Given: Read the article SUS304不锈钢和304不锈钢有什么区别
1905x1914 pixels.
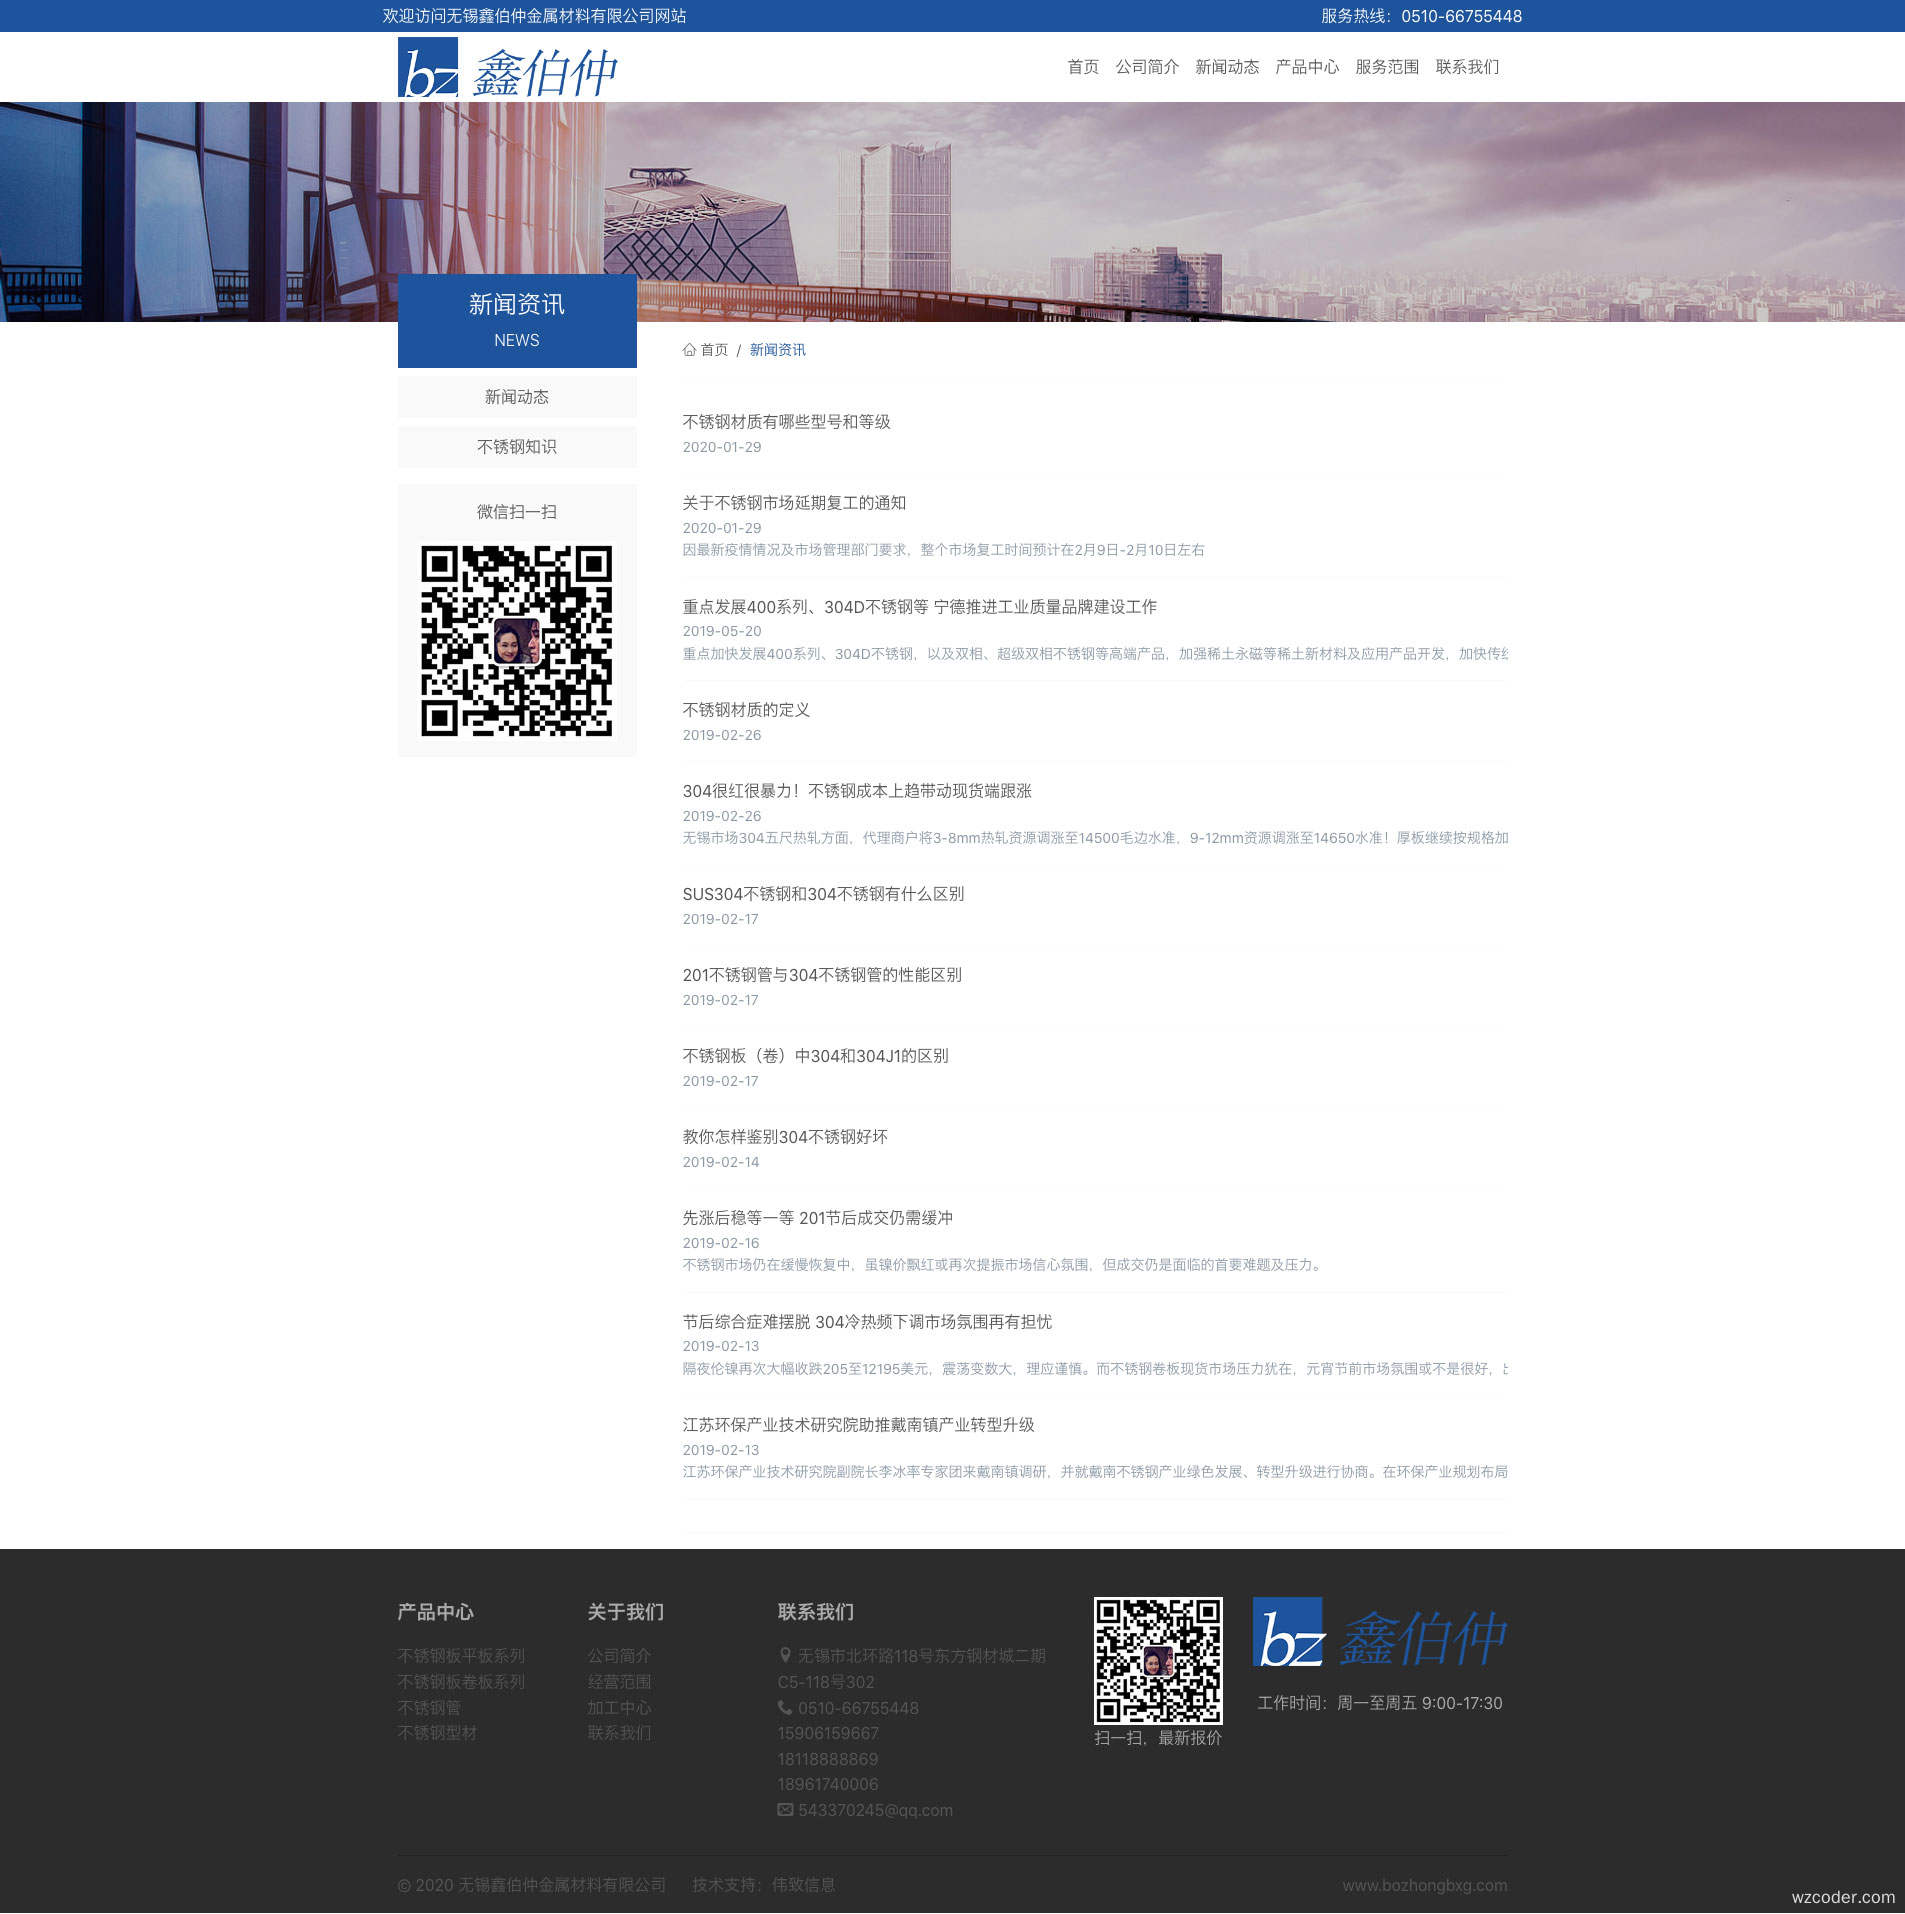Looking at the screenshot, I should [823, 894].
